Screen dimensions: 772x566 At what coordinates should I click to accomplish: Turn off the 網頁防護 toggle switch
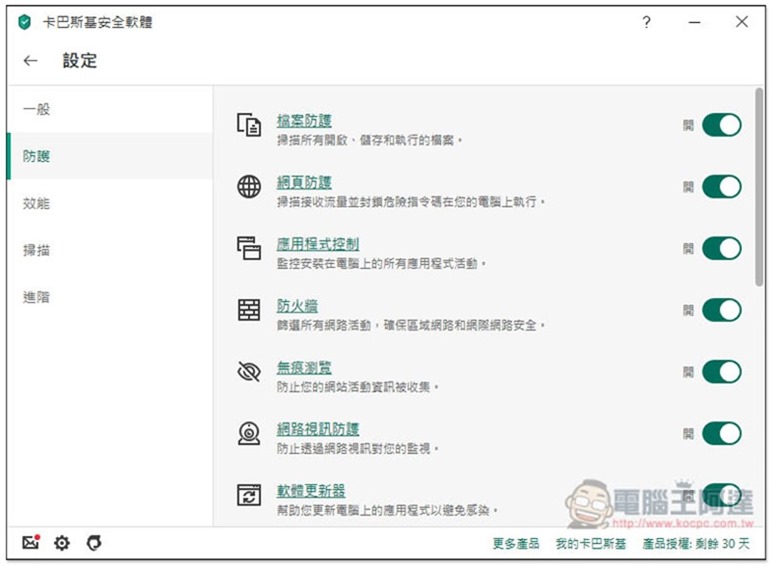point(721,187)
